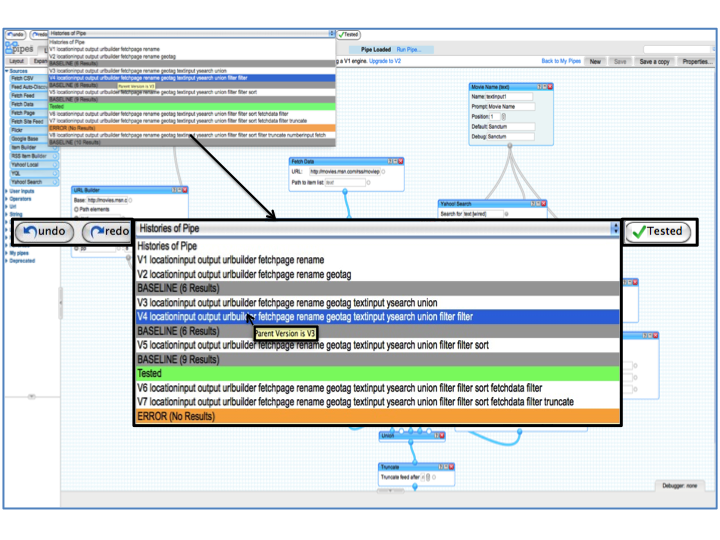The height and width of the screenshot is (540, 720).
Task: Click the Layout button
Action: tap(17, 61)
